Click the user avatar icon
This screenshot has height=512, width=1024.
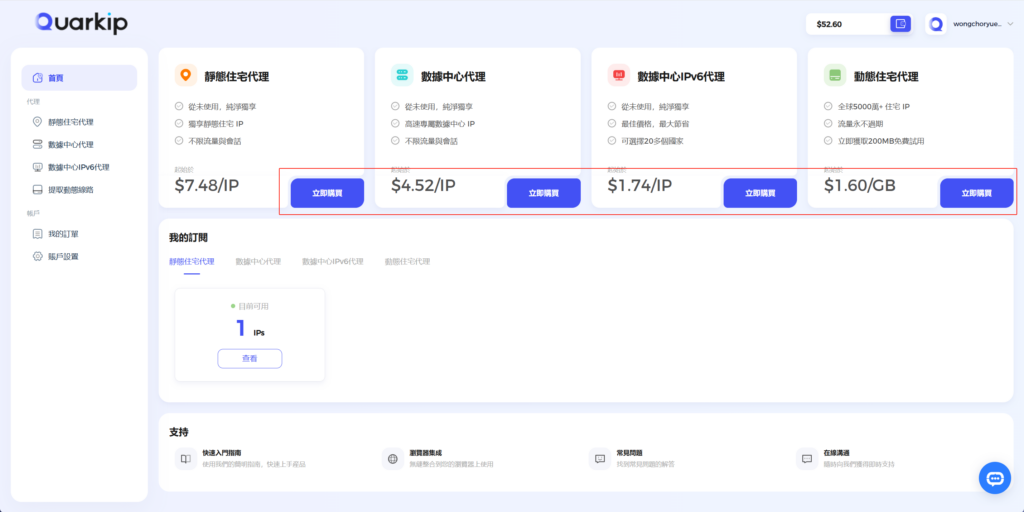pos(936,24)
